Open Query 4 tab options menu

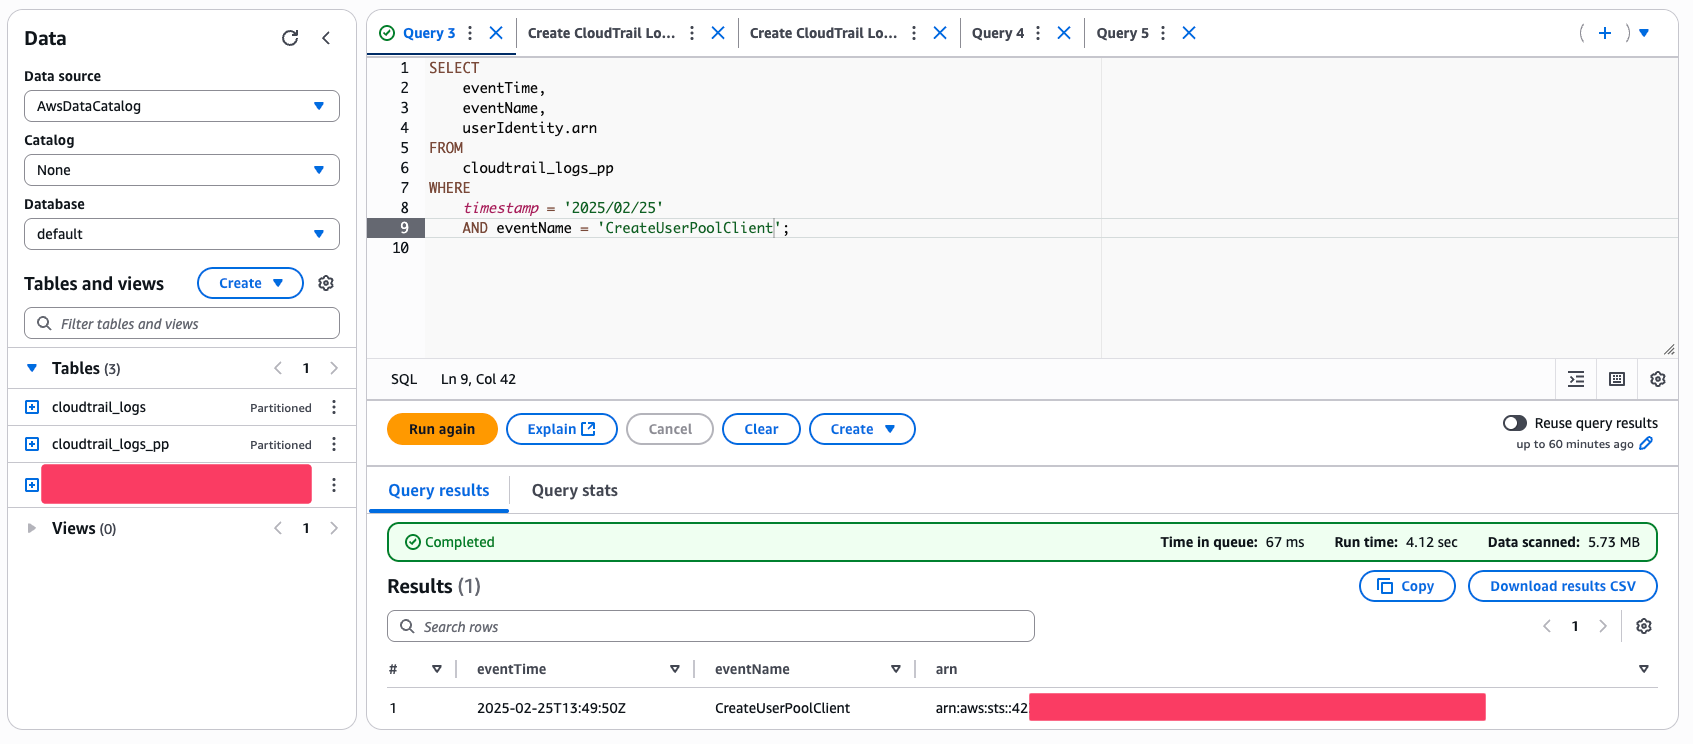[1038, 33]
